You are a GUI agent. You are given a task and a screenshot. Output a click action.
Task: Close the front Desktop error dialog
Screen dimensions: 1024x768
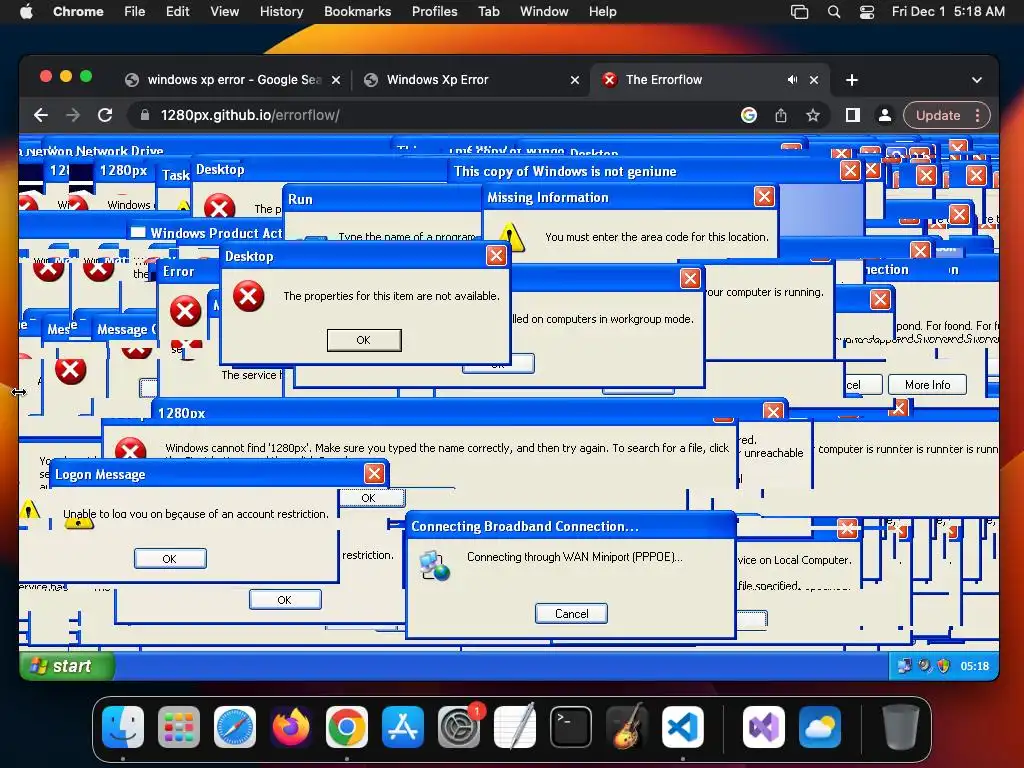496,255
